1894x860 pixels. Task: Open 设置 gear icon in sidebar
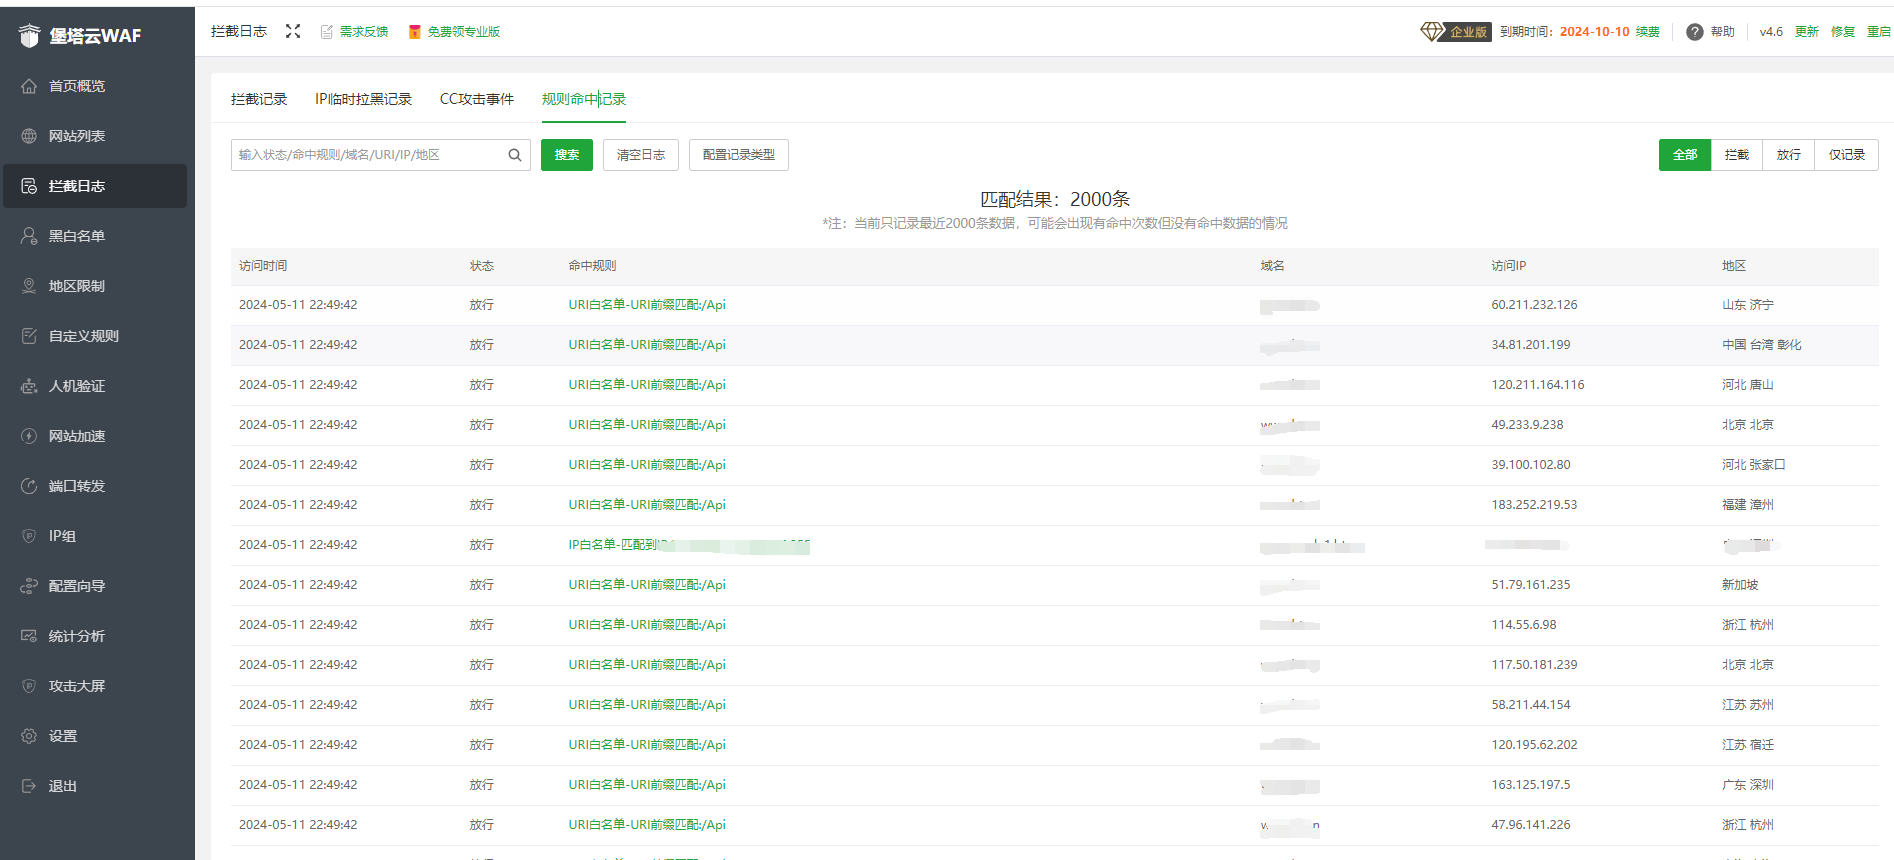(29, 736)
